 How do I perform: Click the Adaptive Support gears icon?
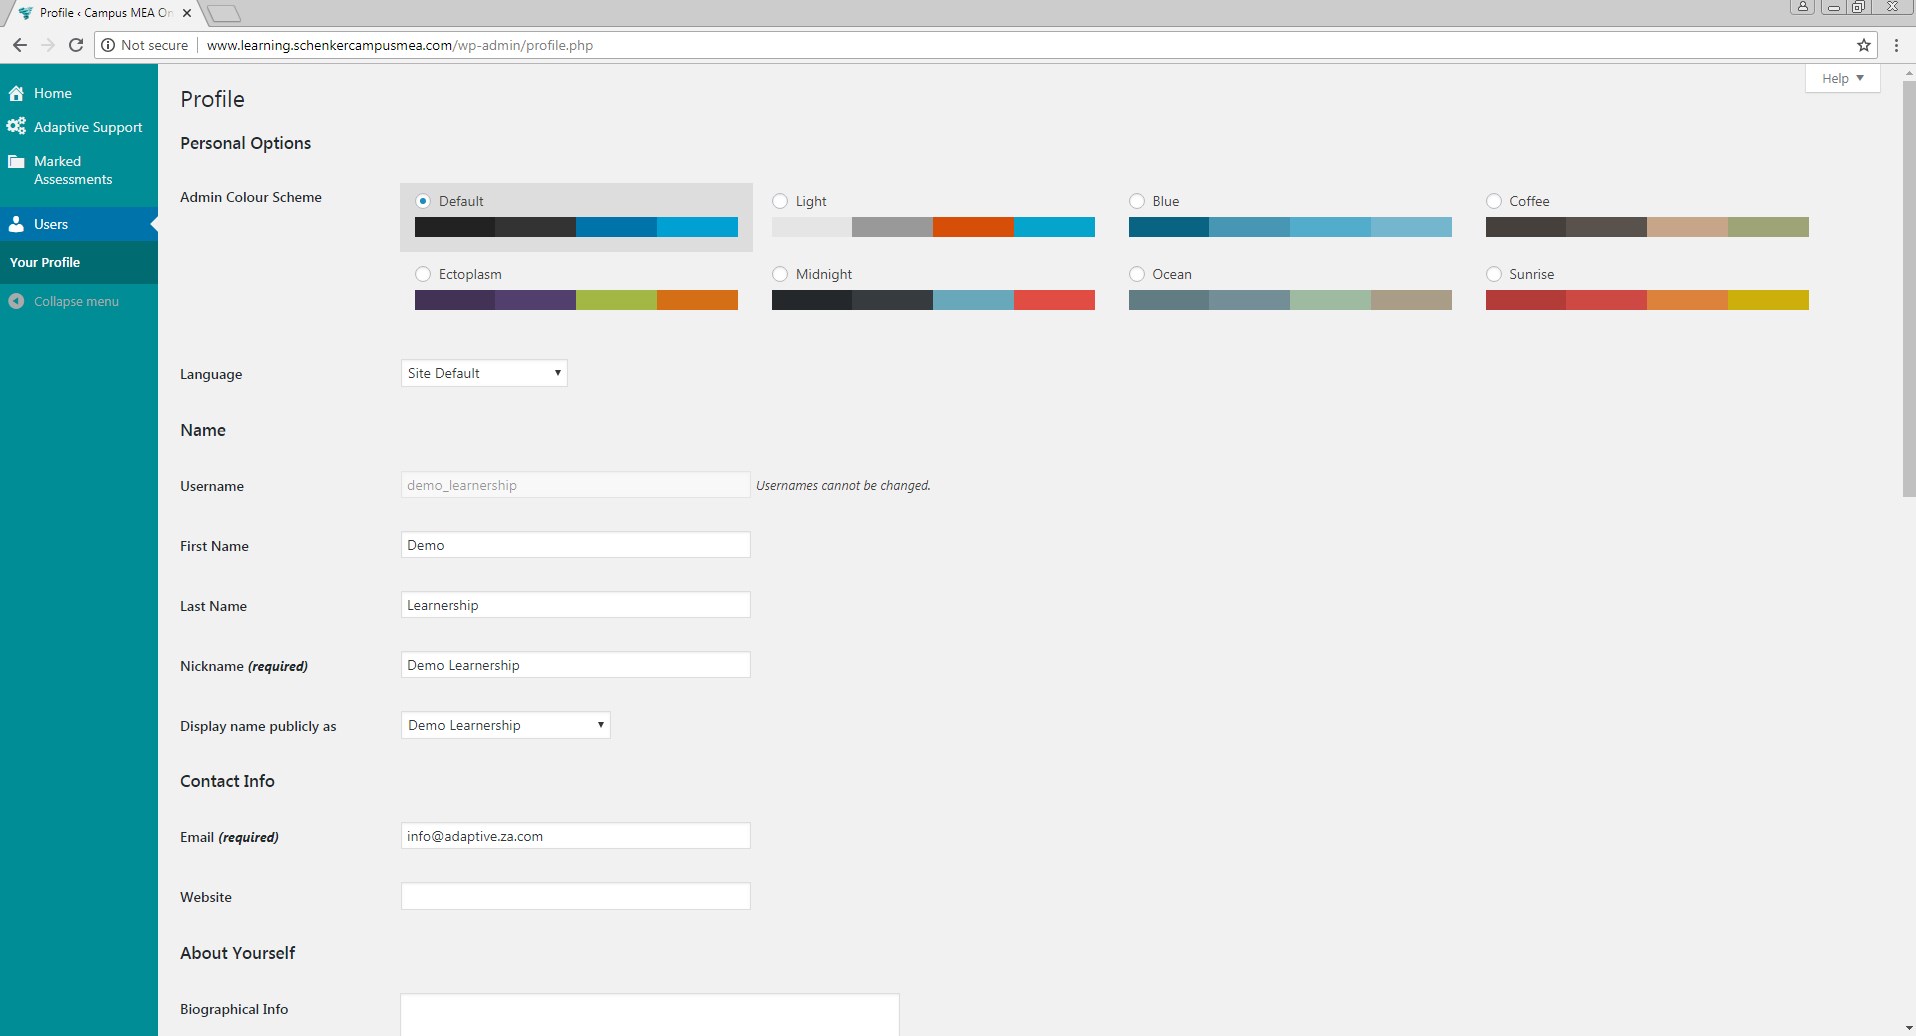click(x=16, y=127)
